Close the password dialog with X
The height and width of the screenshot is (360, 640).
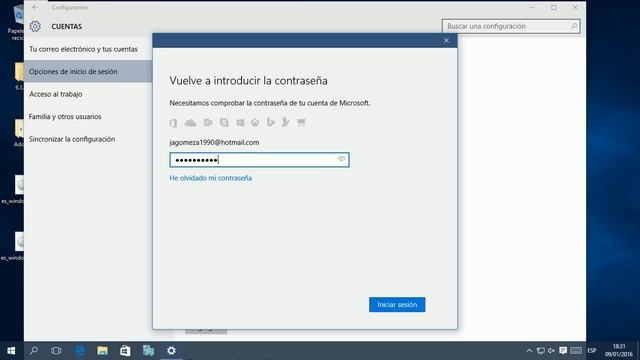[x=446, y=40]
